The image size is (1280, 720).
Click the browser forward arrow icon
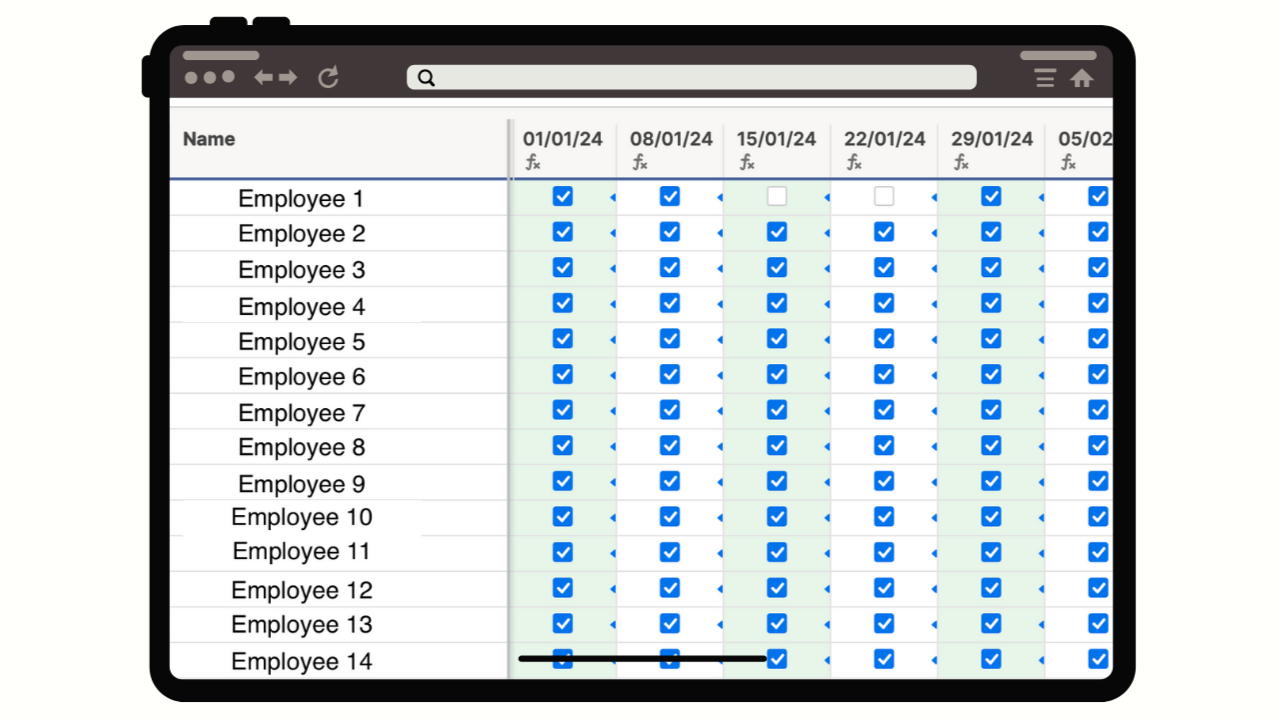(288, 78)
